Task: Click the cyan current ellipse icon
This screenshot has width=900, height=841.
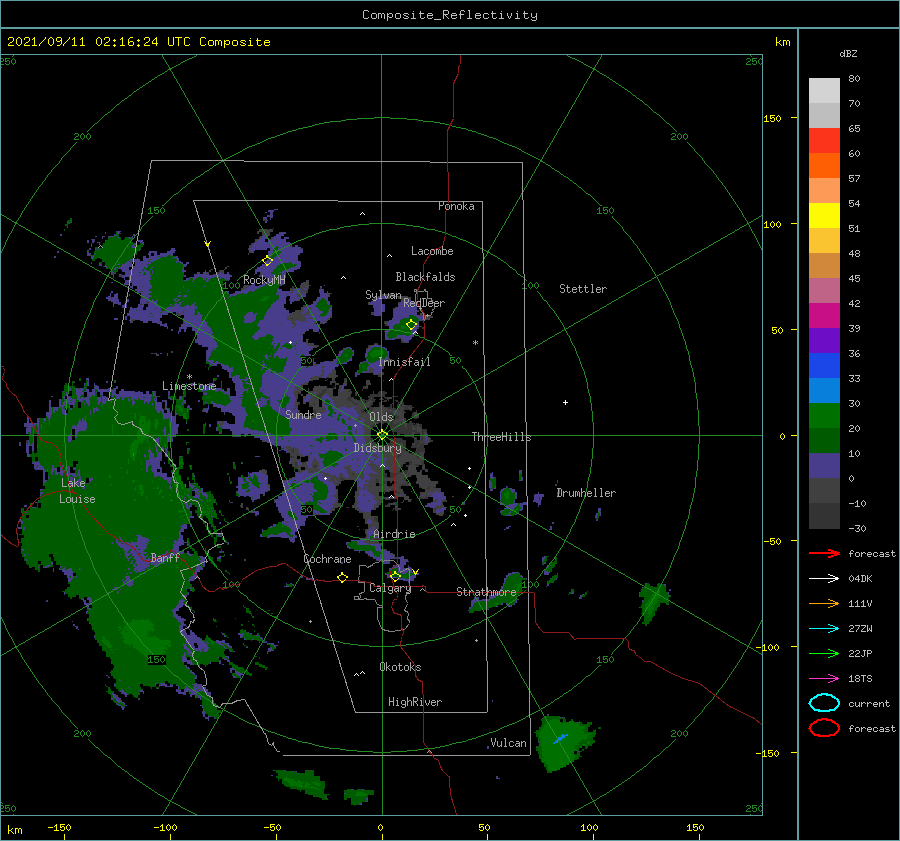Action: [824, 703]
